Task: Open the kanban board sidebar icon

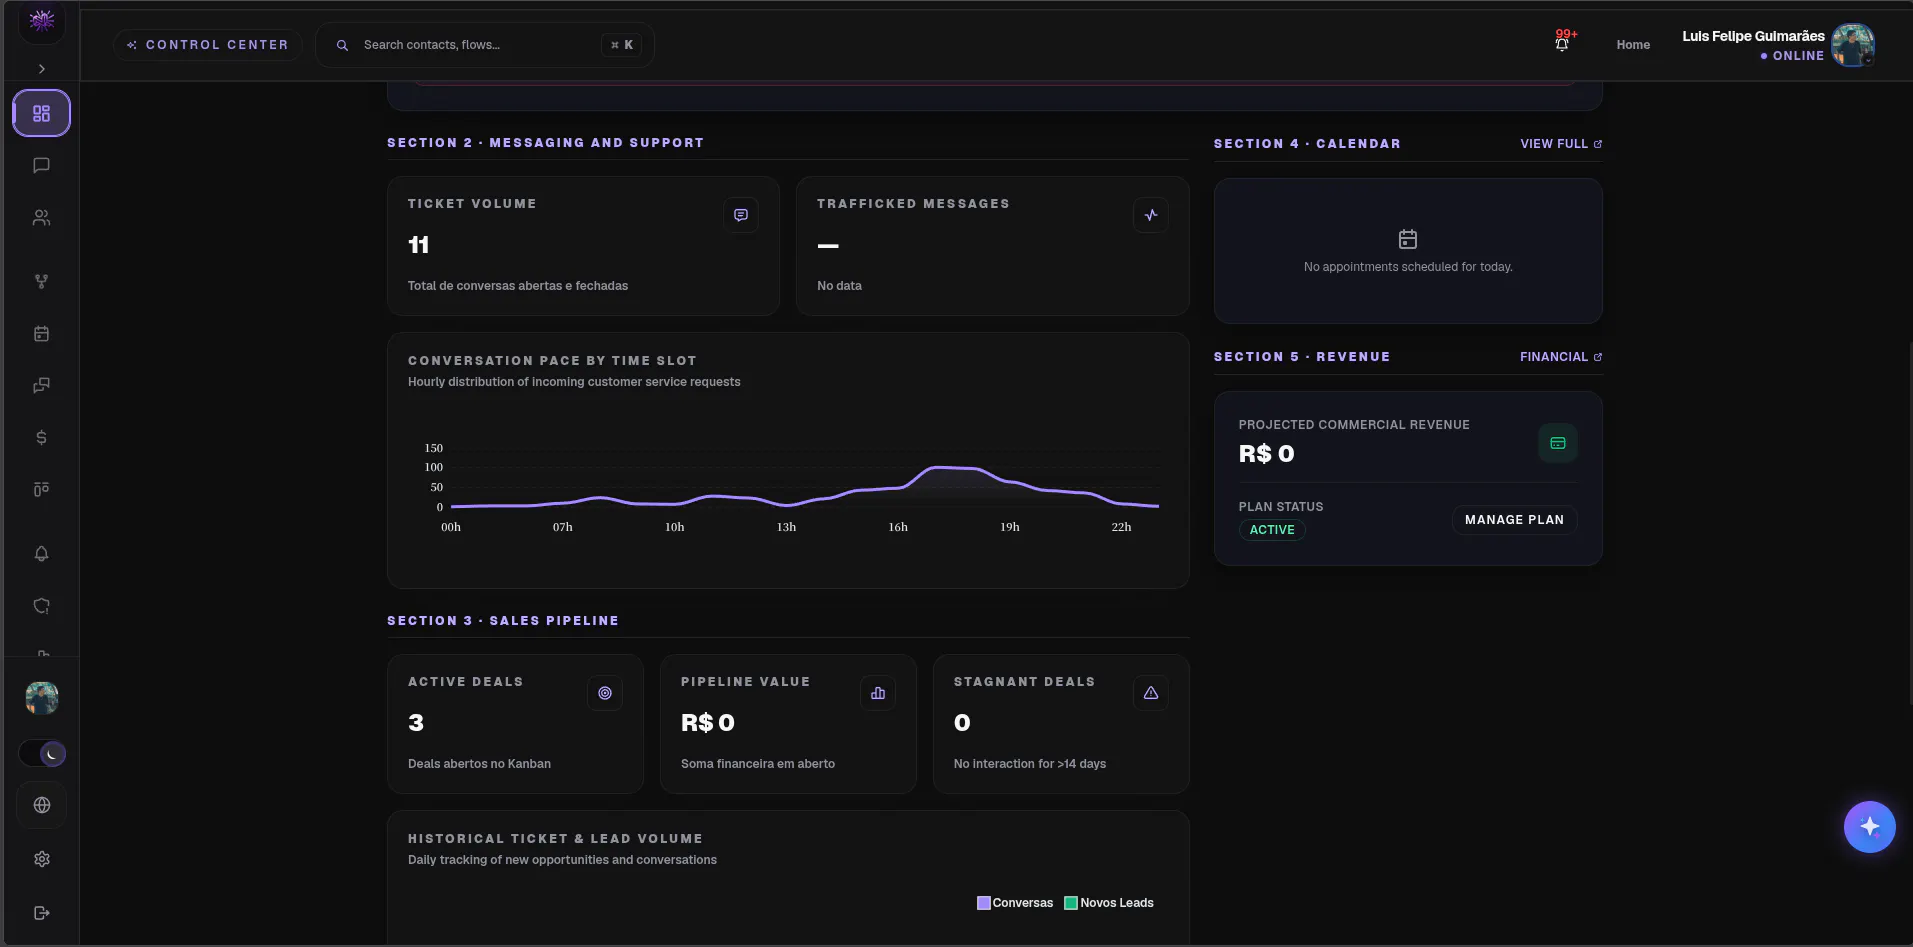Action: click(x=41, y=490)
